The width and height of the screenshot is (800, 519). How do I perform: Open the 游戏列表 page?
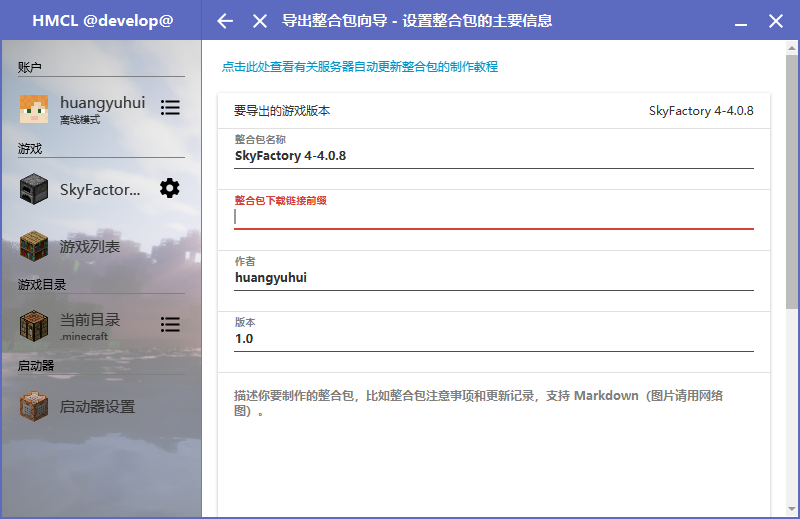90,246
